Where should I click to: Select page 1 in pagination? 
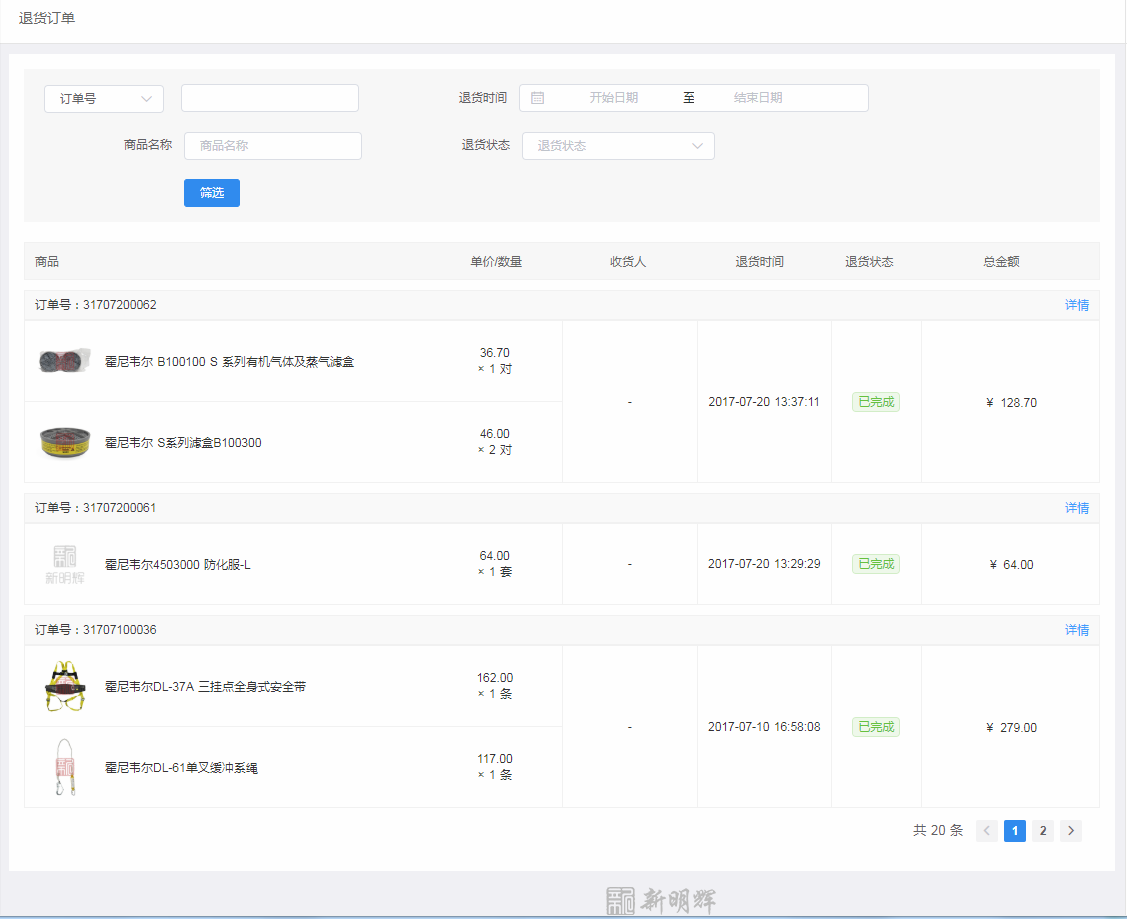coord(1015,831)
